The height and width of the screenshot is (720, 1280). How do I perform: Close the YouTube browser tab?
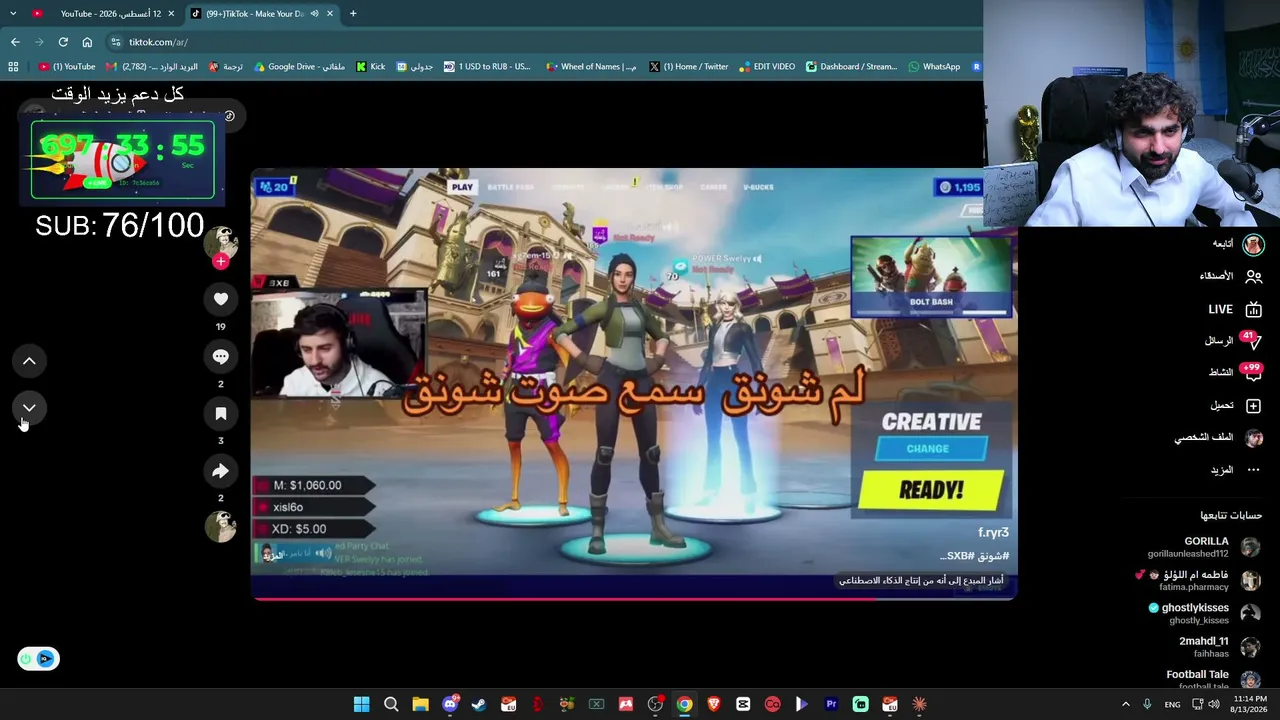click(171, 14)
